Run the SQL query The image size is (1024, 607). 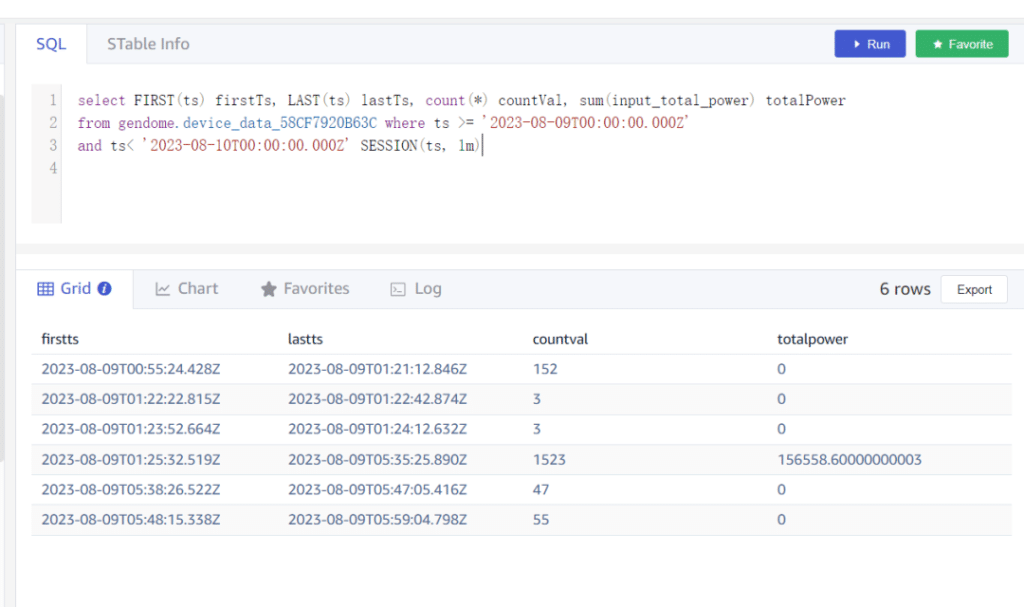(869, 44)
